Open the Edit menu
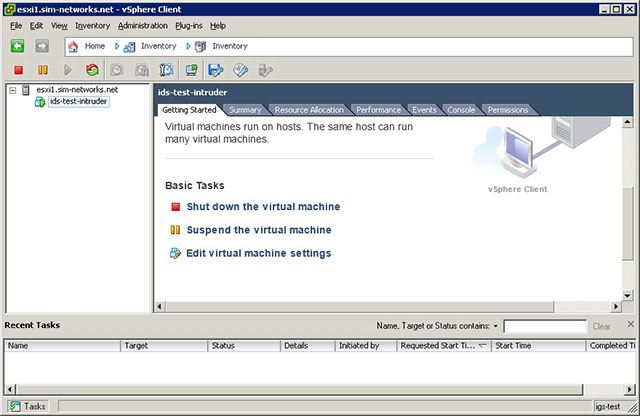The image size is (640, 416). point(36,26)
